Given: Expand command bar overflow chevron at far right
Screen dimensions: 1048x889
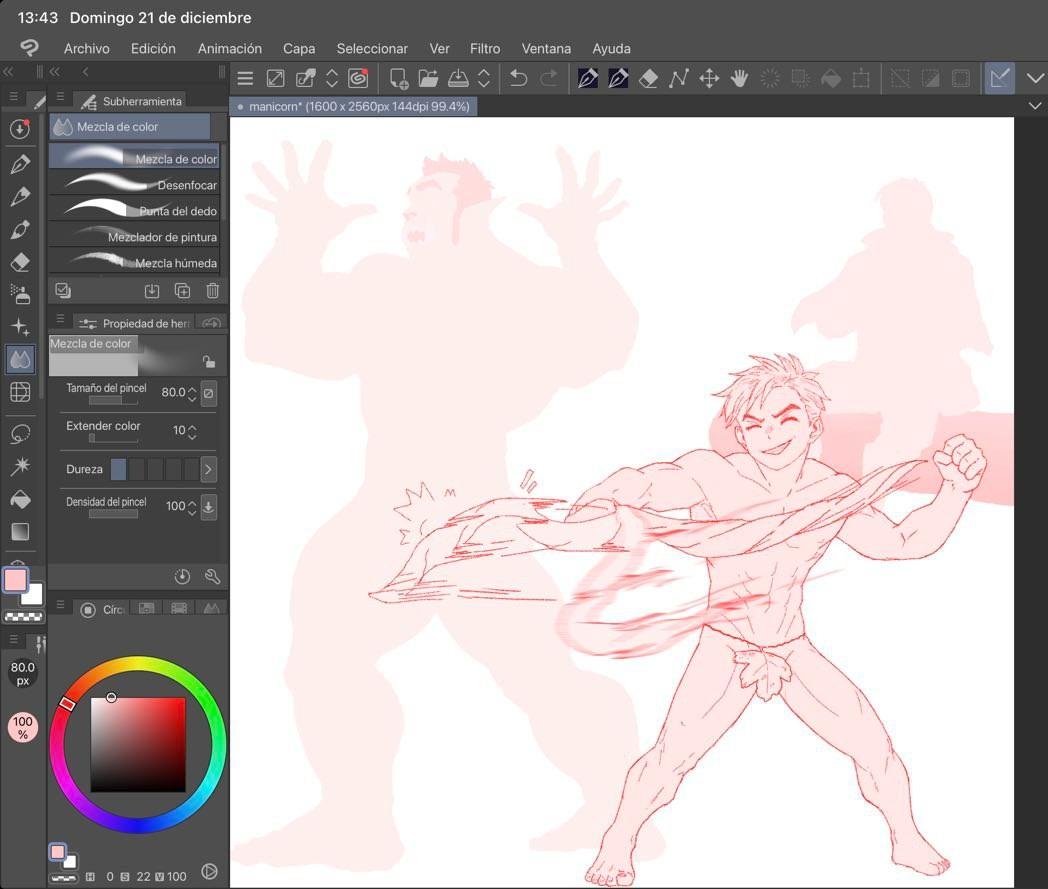Looking at the screenshot, I should (1034, 78).
